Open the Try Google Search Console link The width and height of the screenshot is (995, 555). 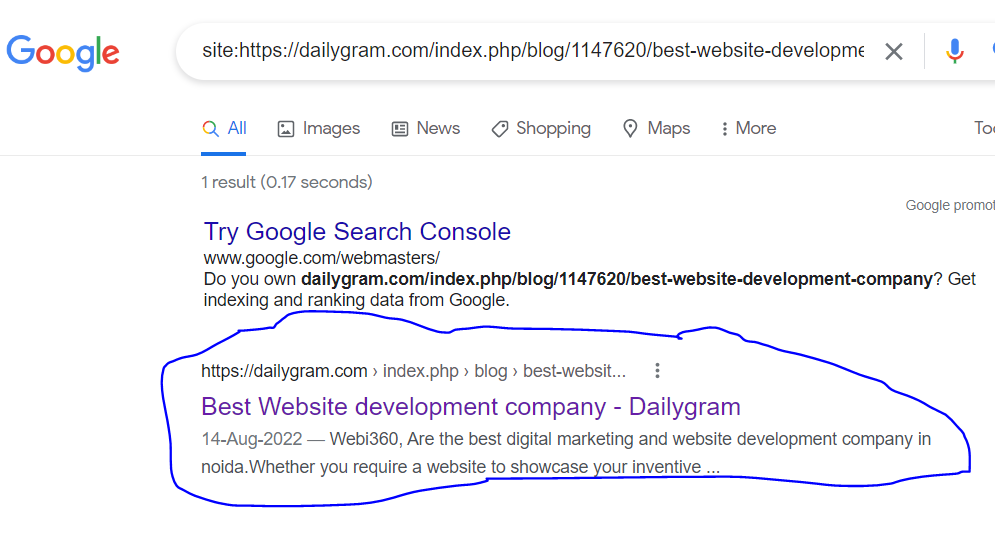click(357, 232)
